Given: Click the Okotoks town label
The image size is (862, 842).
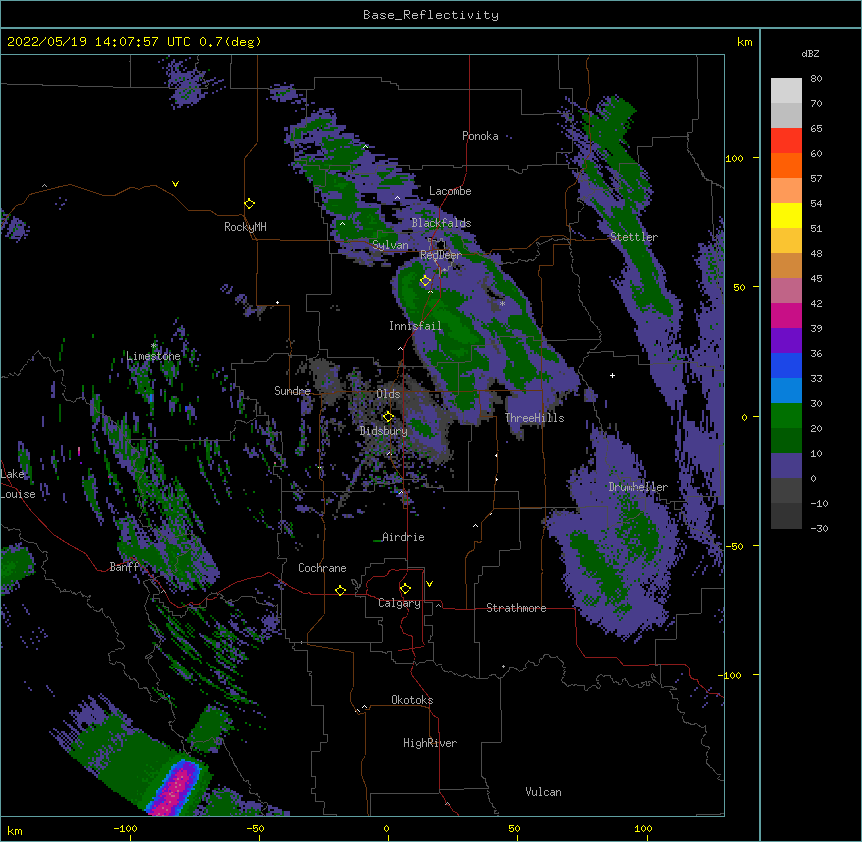Looking at the screenshot, I should pos(412,700).
